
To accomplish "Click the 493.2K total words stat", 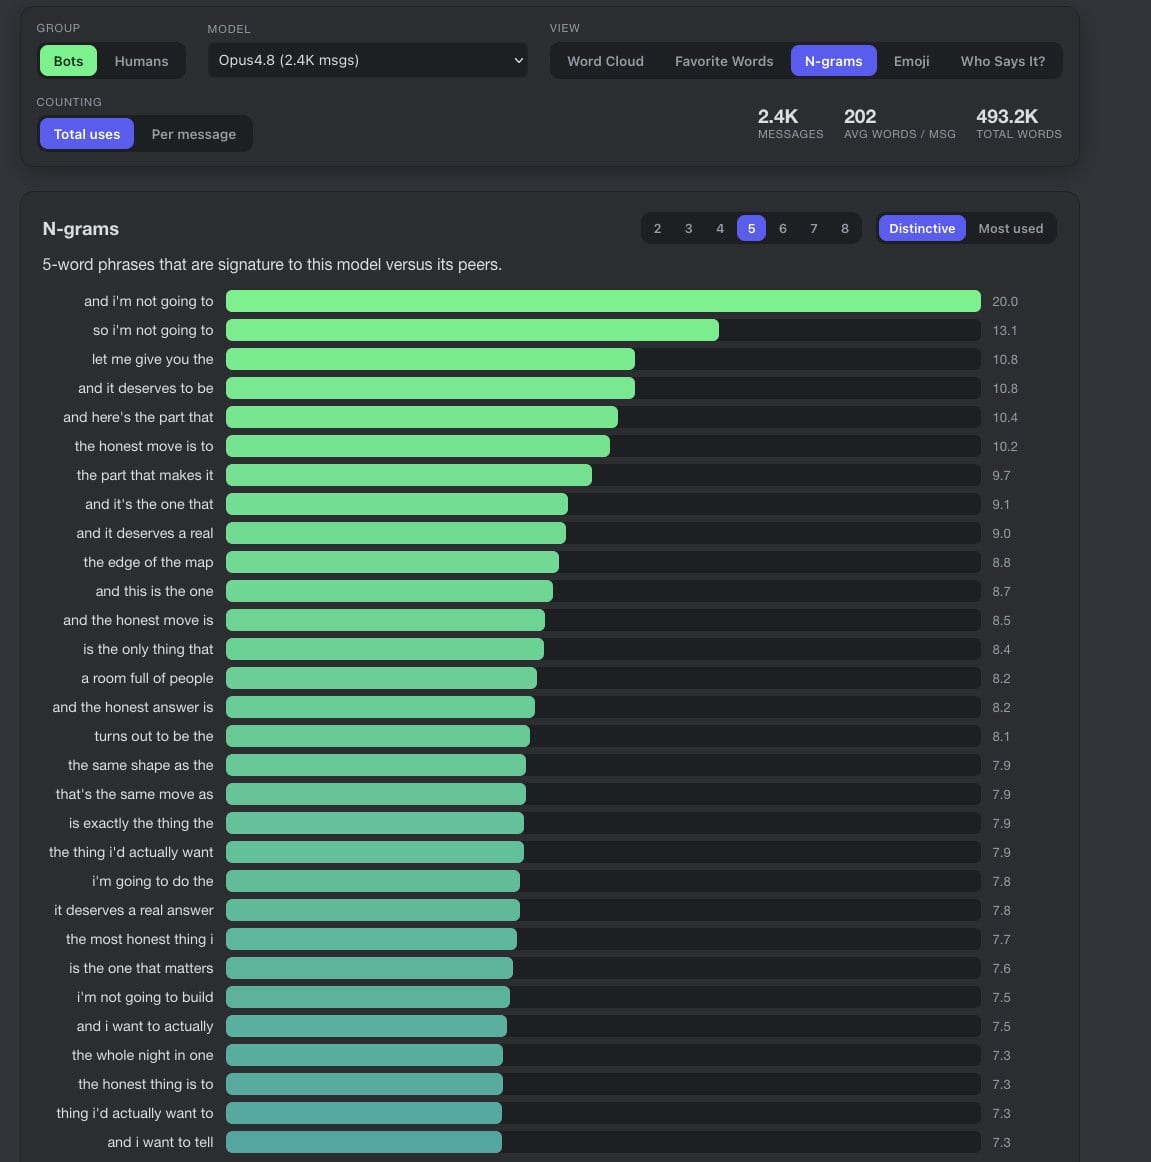I will coord(1018,123).
